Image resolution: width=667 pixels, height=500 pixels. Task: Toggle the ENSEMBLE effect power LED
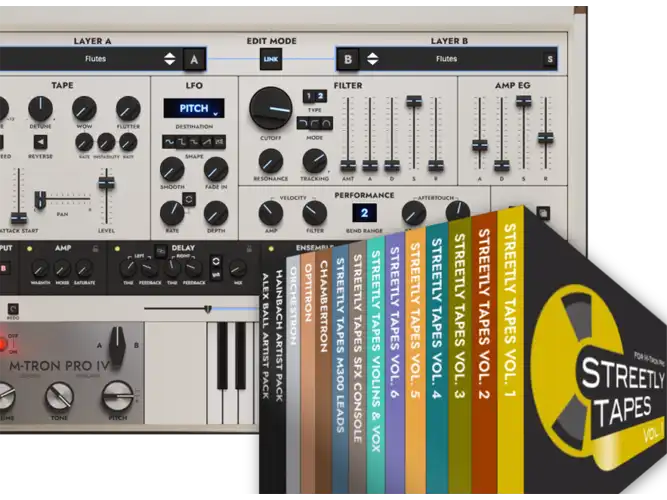pos(271,249)
